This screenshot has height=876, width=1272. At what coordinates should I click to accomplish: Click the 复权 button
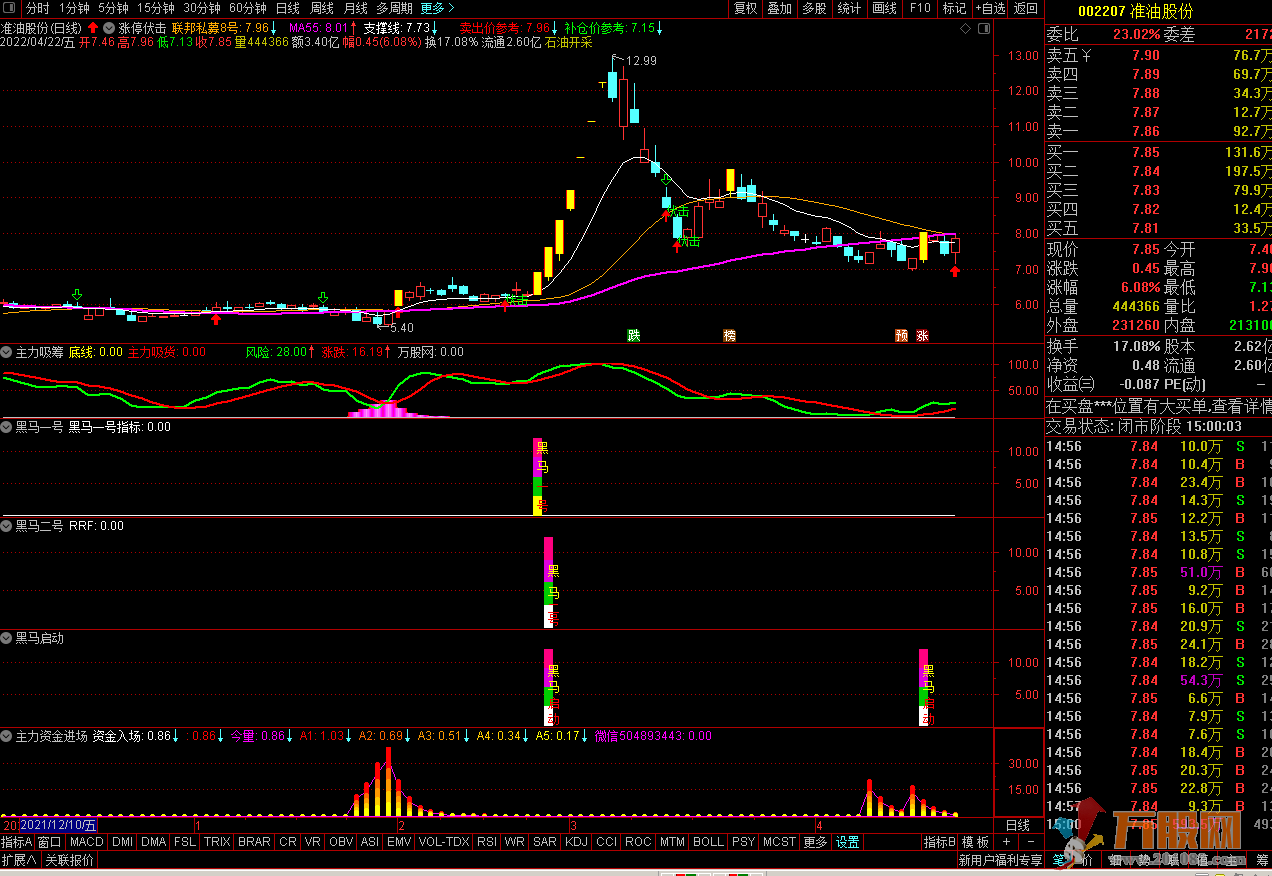745,8
